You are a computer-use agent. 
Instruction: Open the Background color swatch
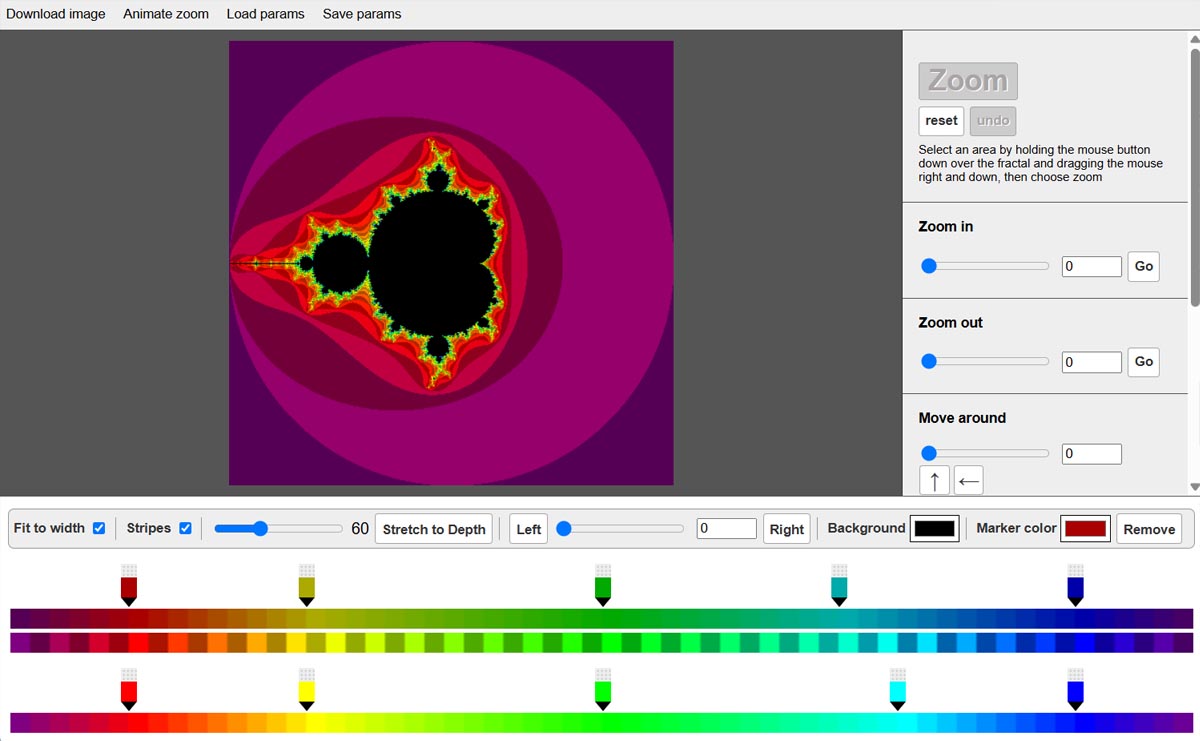(x=934, y=528)
